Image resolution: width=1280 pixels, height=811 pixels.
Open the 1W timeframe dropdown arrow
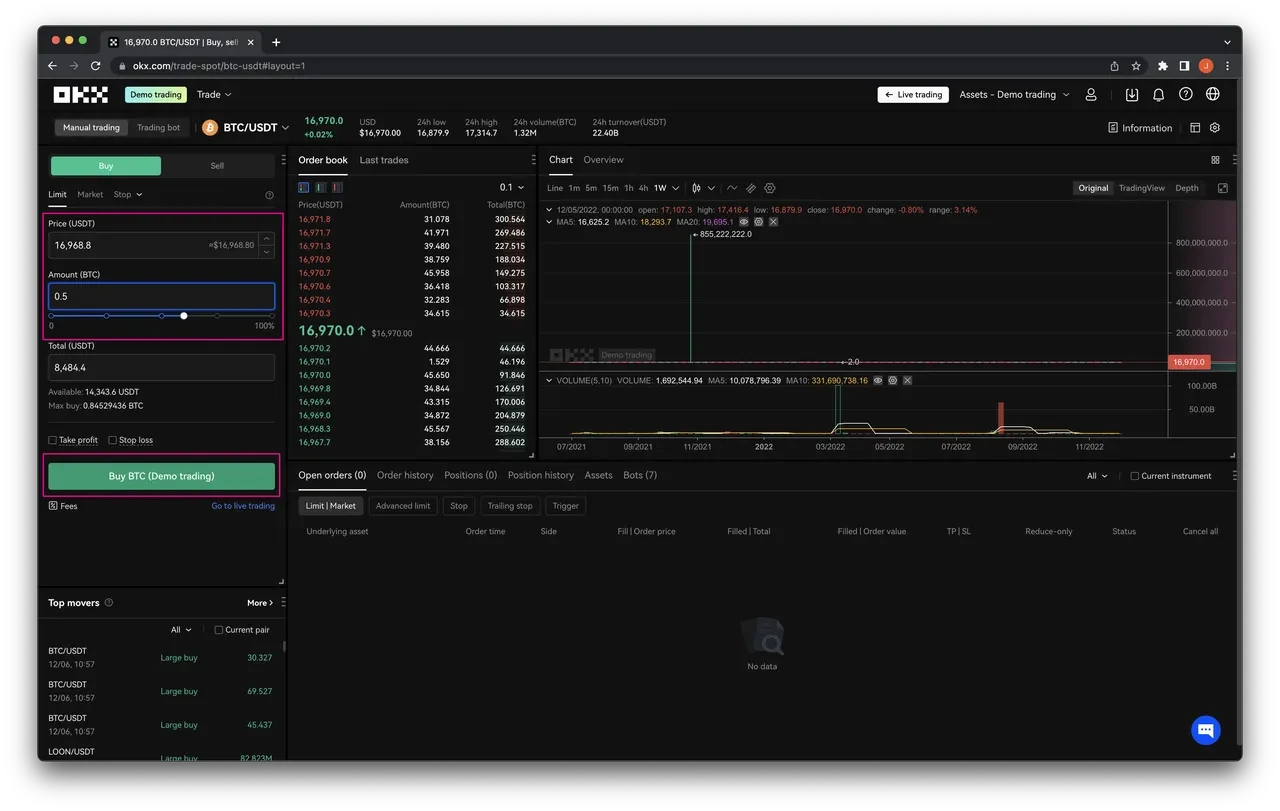[x=676, y=188]
